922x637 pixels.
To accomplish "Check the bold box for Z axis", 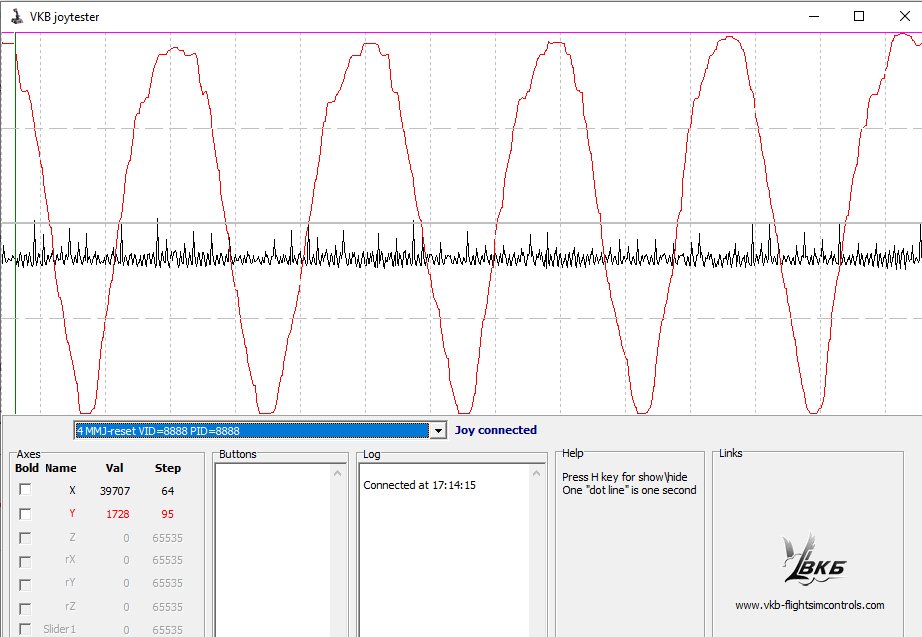I will tap(25, 537).
